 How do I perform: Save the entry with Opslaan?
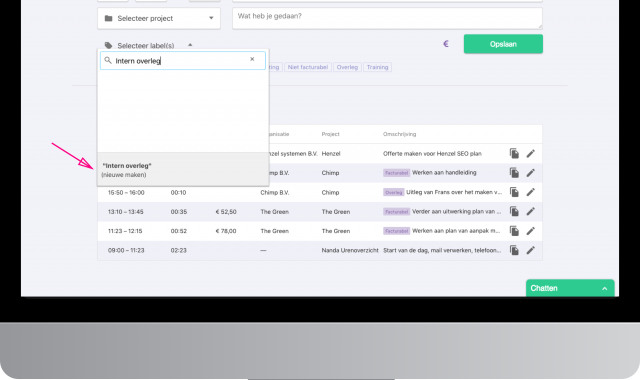(503, 44)
